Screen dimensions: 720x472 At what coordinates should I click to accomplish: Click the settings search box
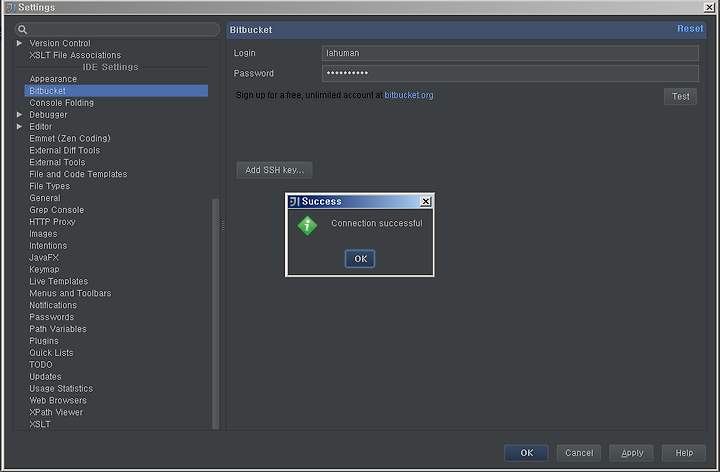tap(117, 29)
